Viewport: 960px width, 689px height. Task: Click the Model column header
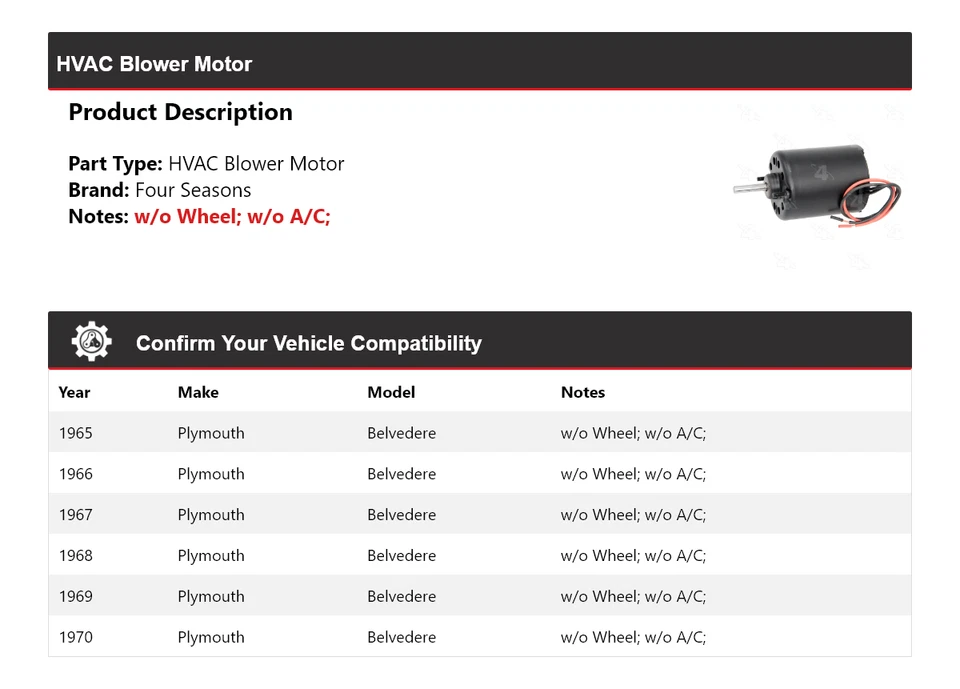pos(391,392)
